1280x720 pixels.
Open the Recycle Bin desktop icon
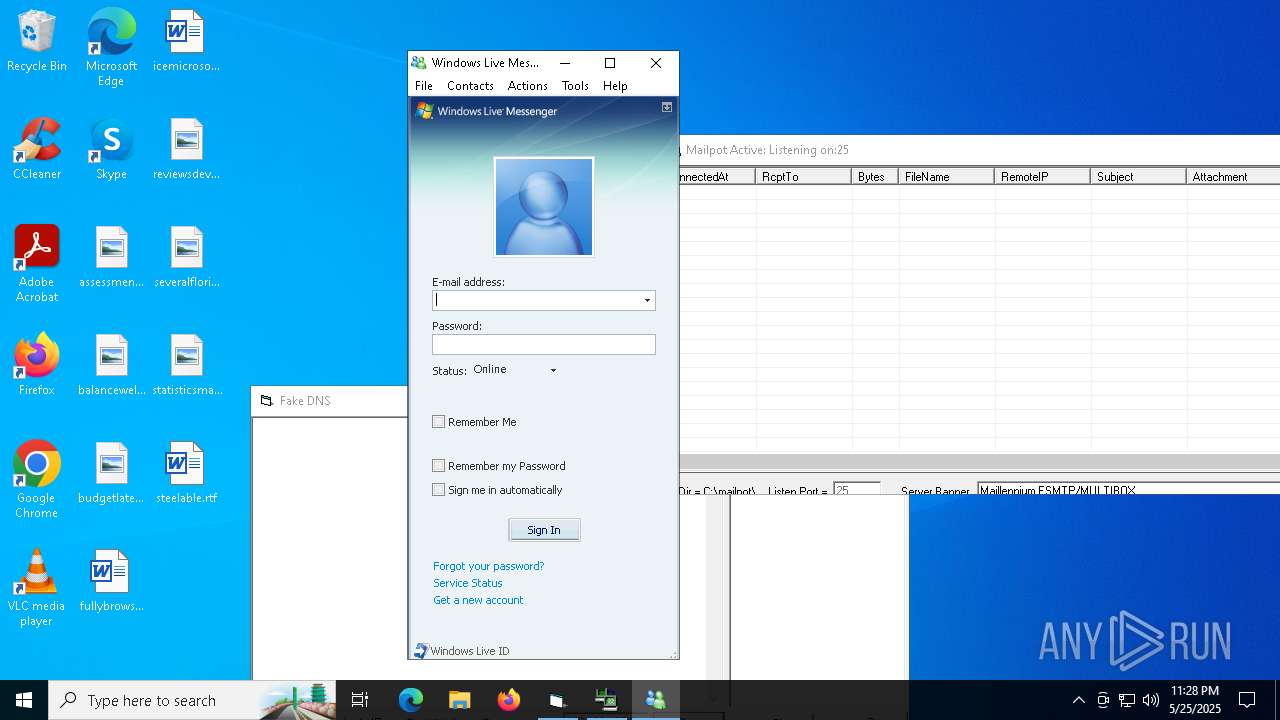[37, 42]
